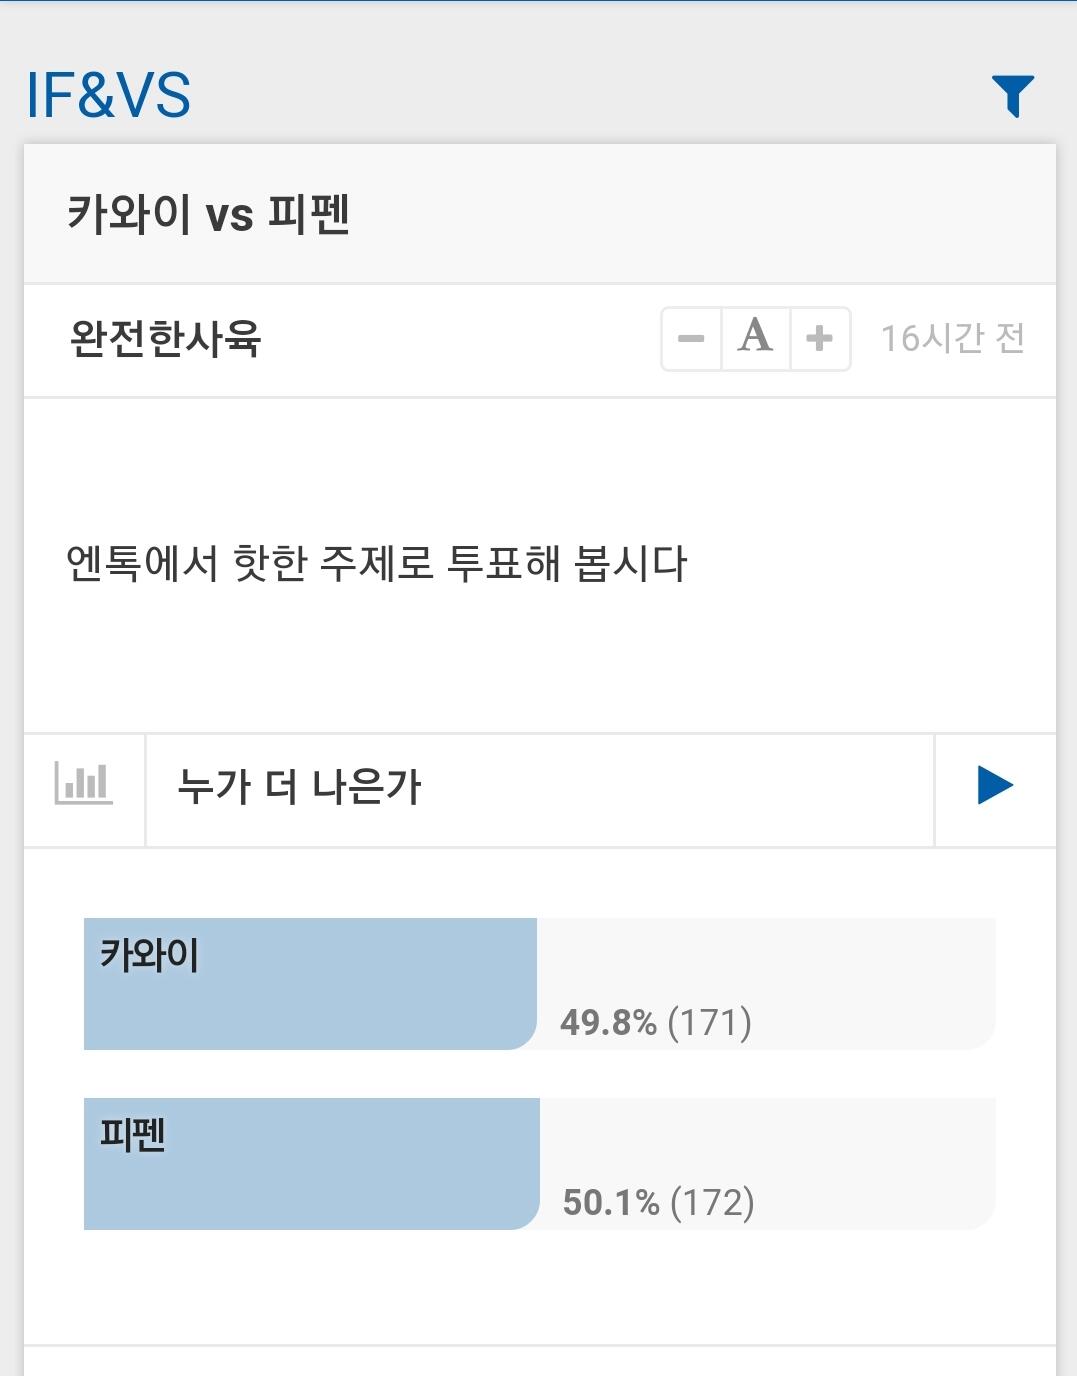Click the poll bar chart icon
This screenshot has height=1376, width=1077.
(x=84, y=786)
